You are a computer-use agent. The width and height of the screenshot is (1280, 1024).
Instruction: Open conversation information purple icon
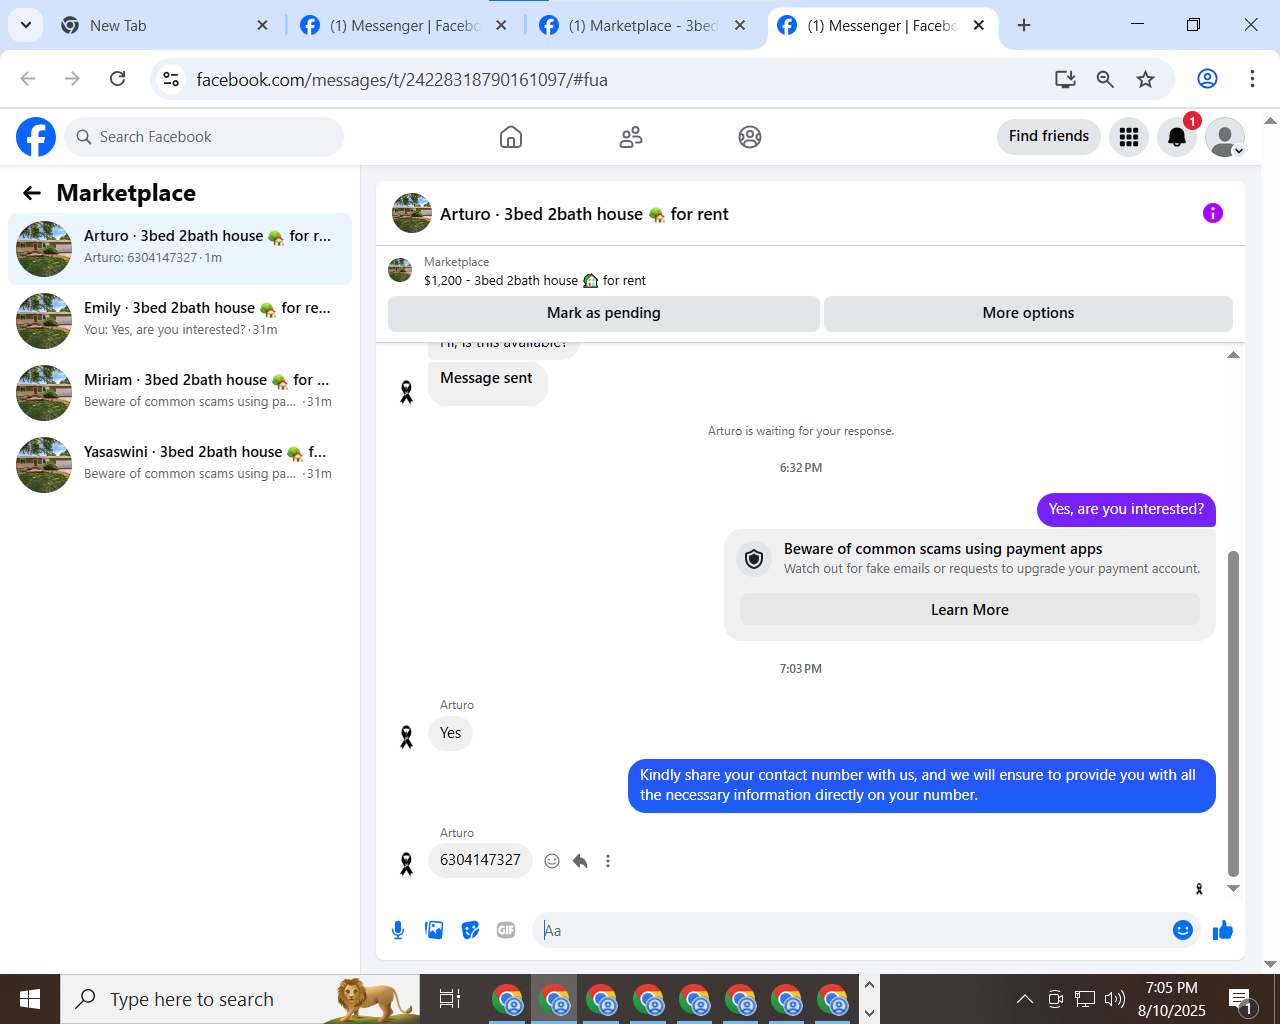[x=1213, y=213]
